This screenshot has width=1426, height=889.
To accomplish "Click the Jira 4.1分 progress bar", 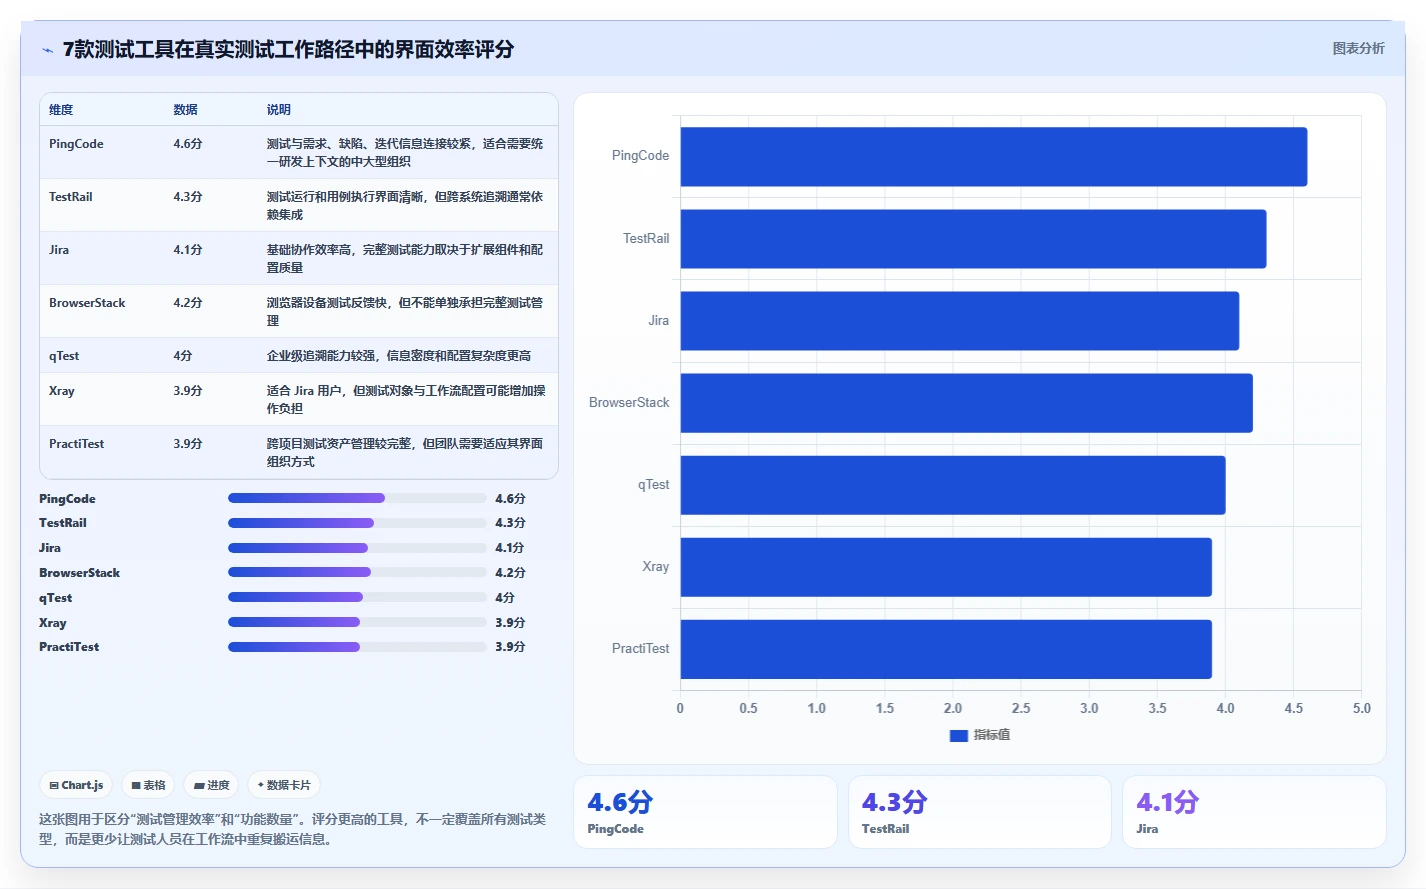I will point(357,548).
